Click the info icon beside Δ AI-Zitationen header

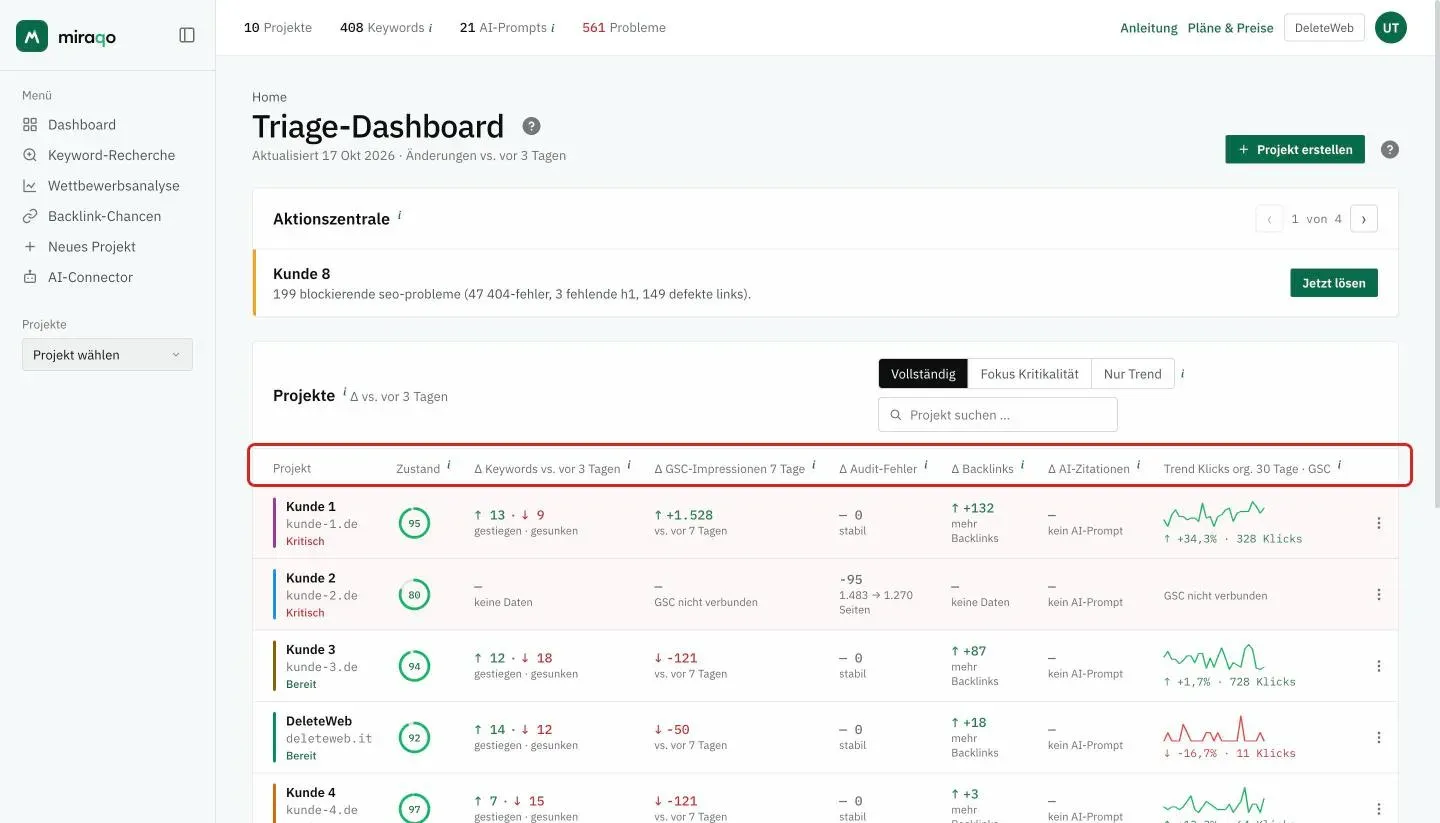click(1139, 465)
